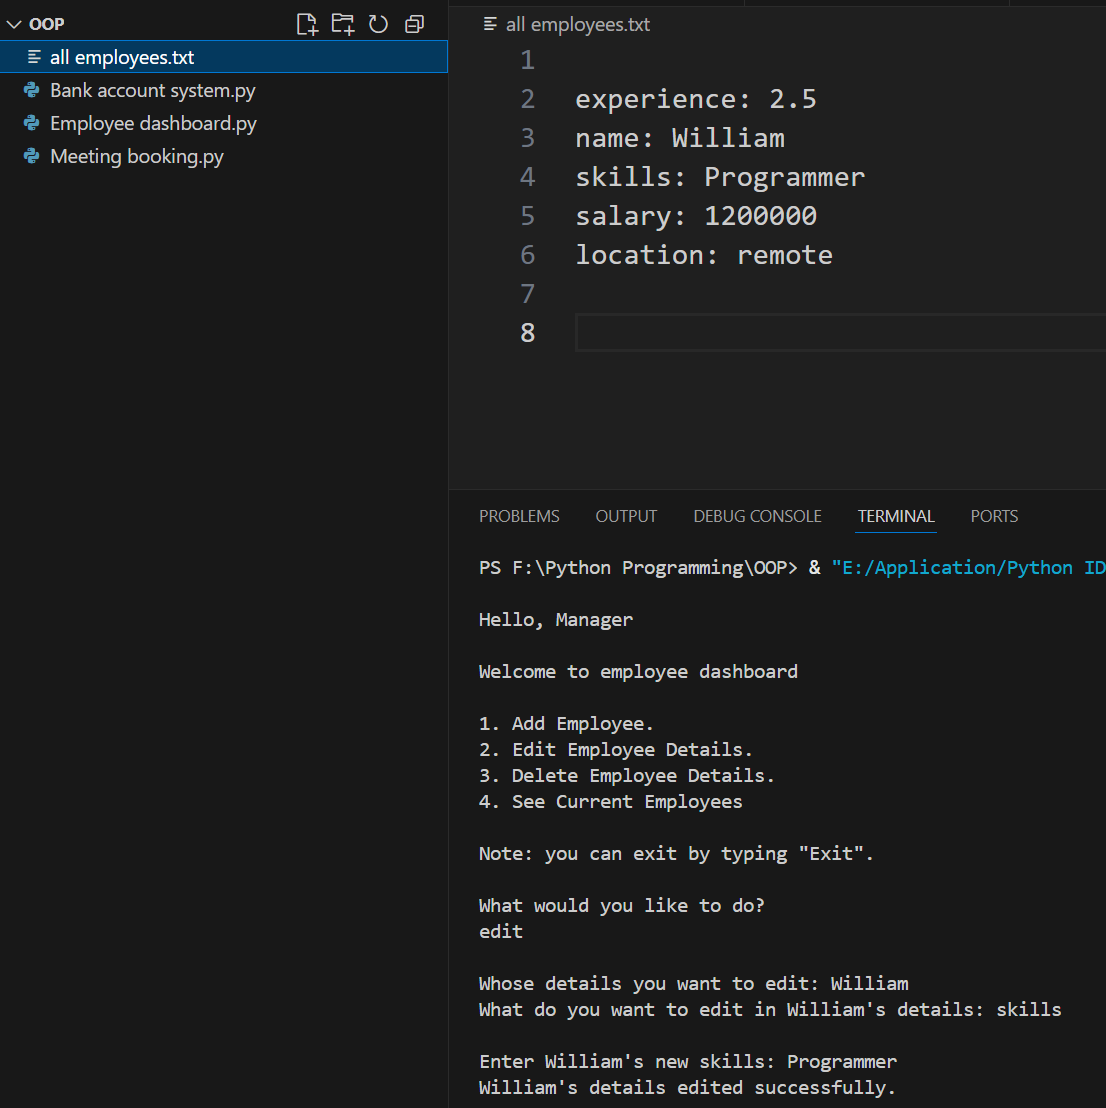Select the TERMINAL panel tab
The height and width of the screenshot is (1108, 1106).
(896, 516)
